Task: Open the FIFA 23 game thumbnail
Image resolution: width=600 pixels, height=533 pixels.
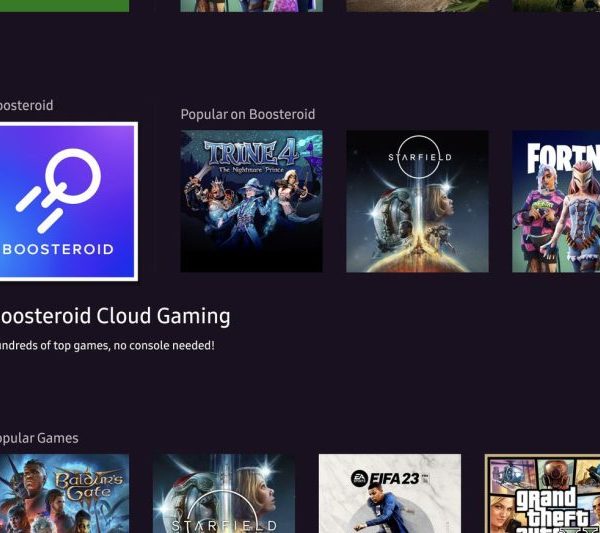Action: 390,494
